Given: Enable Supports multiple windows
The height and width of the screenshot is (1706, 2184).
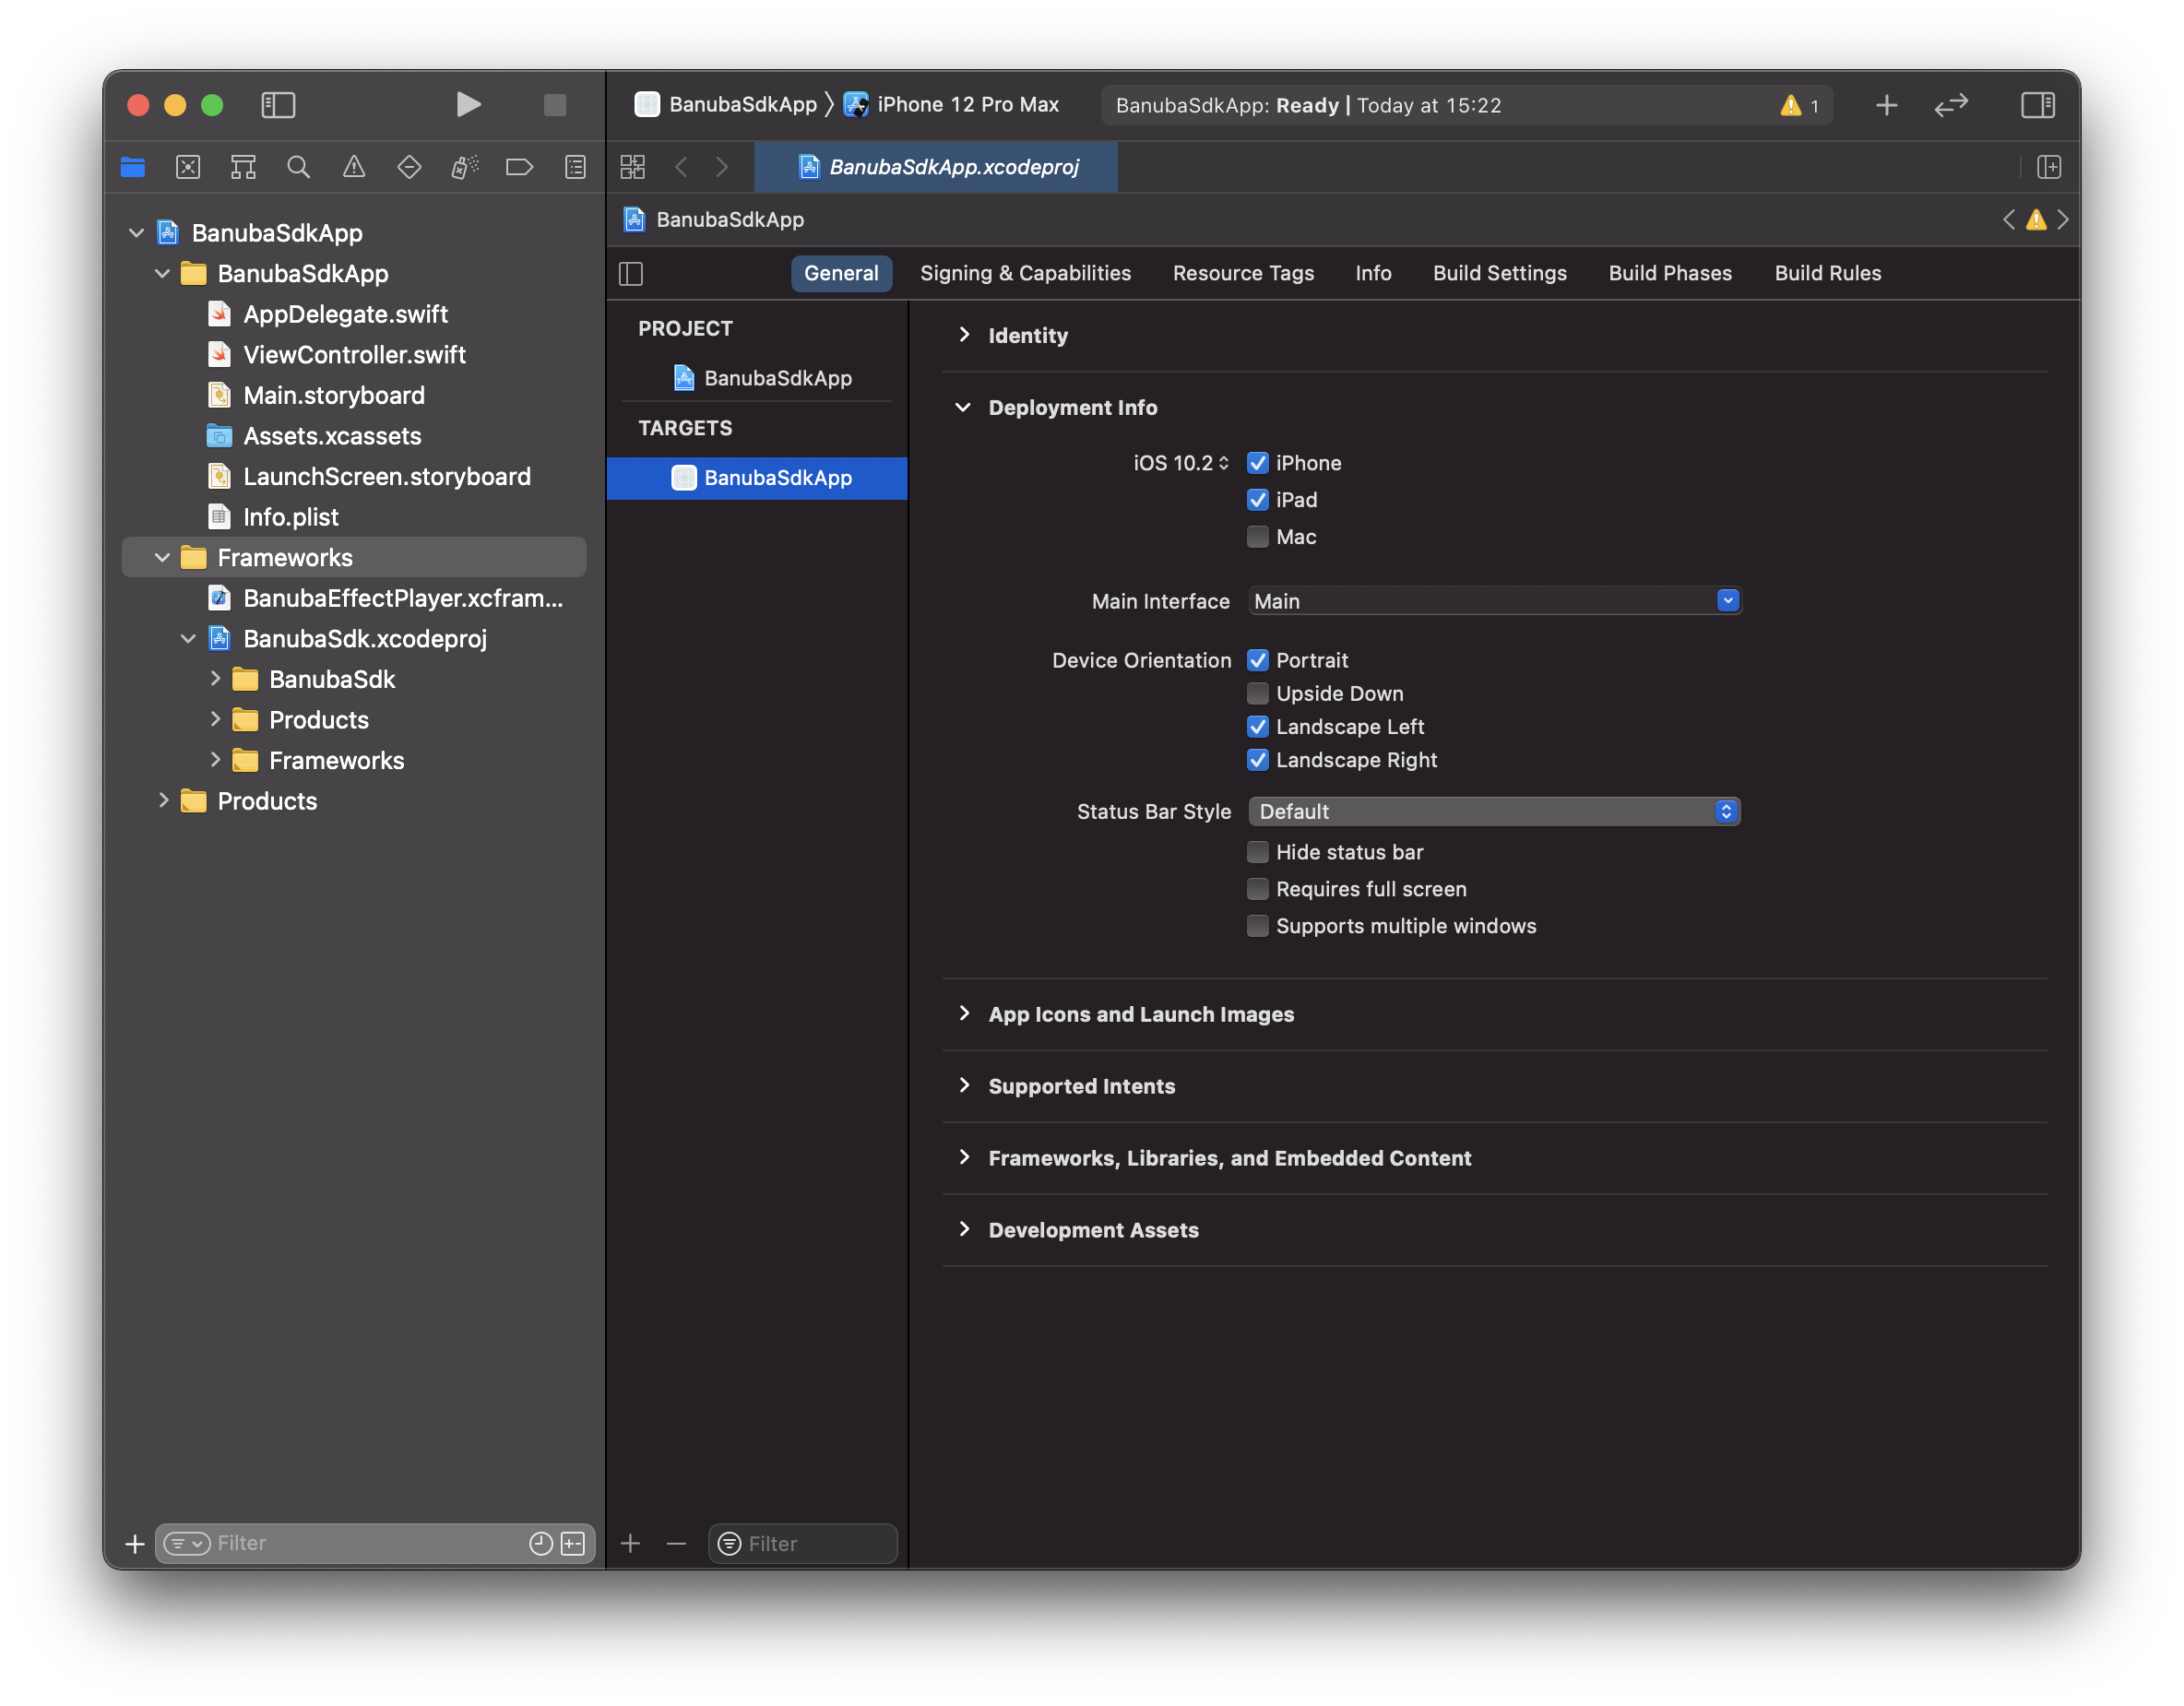Looking at the screenshot, I should (x=1258, y=926).
